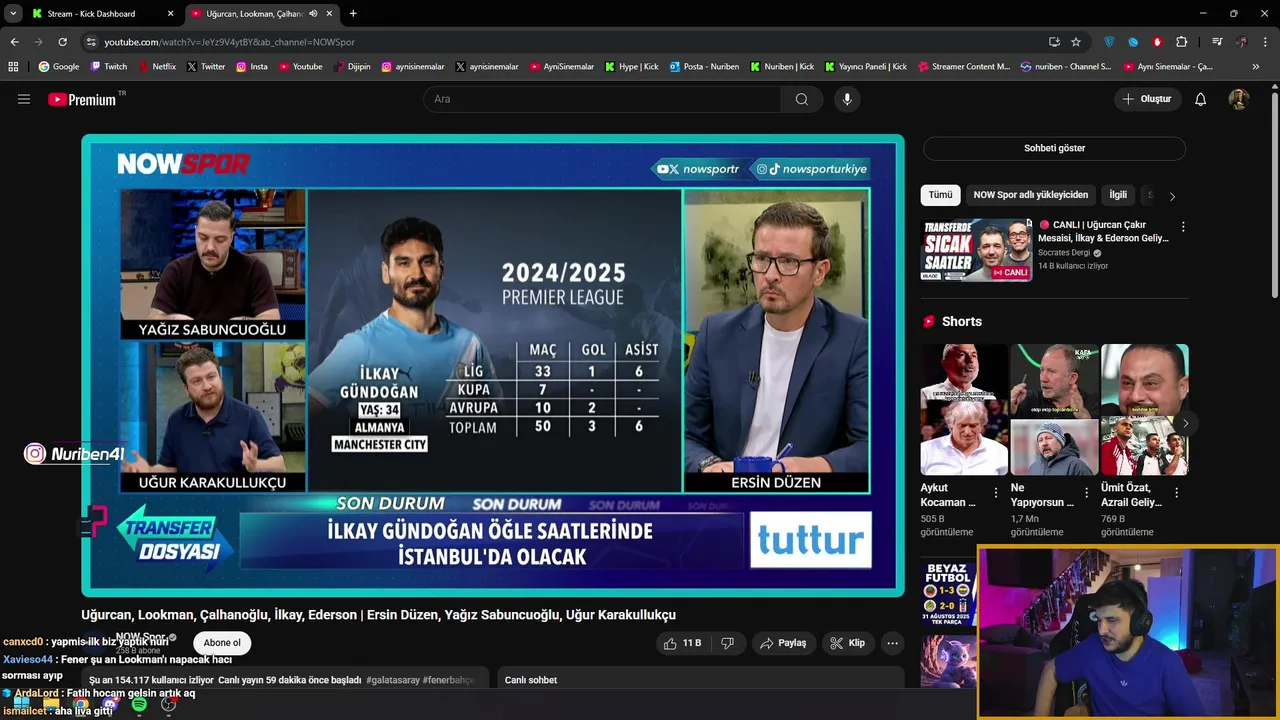The image size is (1280, 720).
Task: Click the Sohbeti göster button
Action: [1054, 148]
